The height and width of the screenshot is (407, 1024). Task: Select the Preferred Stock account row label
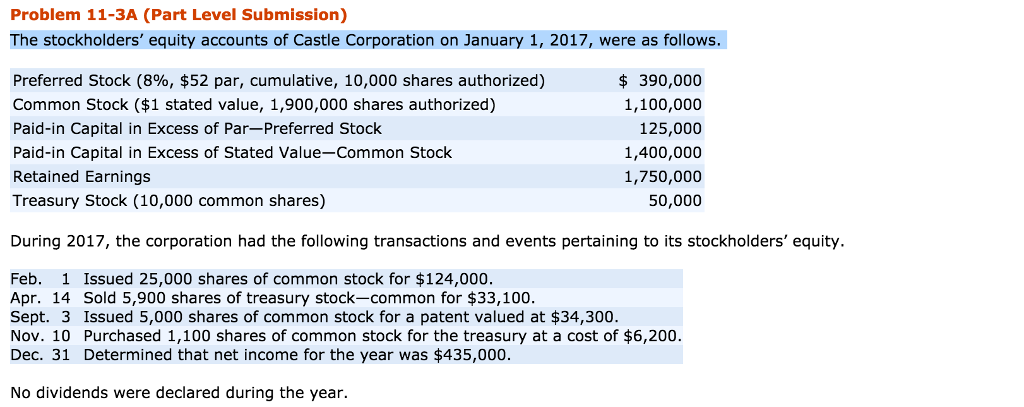click(x=279, y=80)
